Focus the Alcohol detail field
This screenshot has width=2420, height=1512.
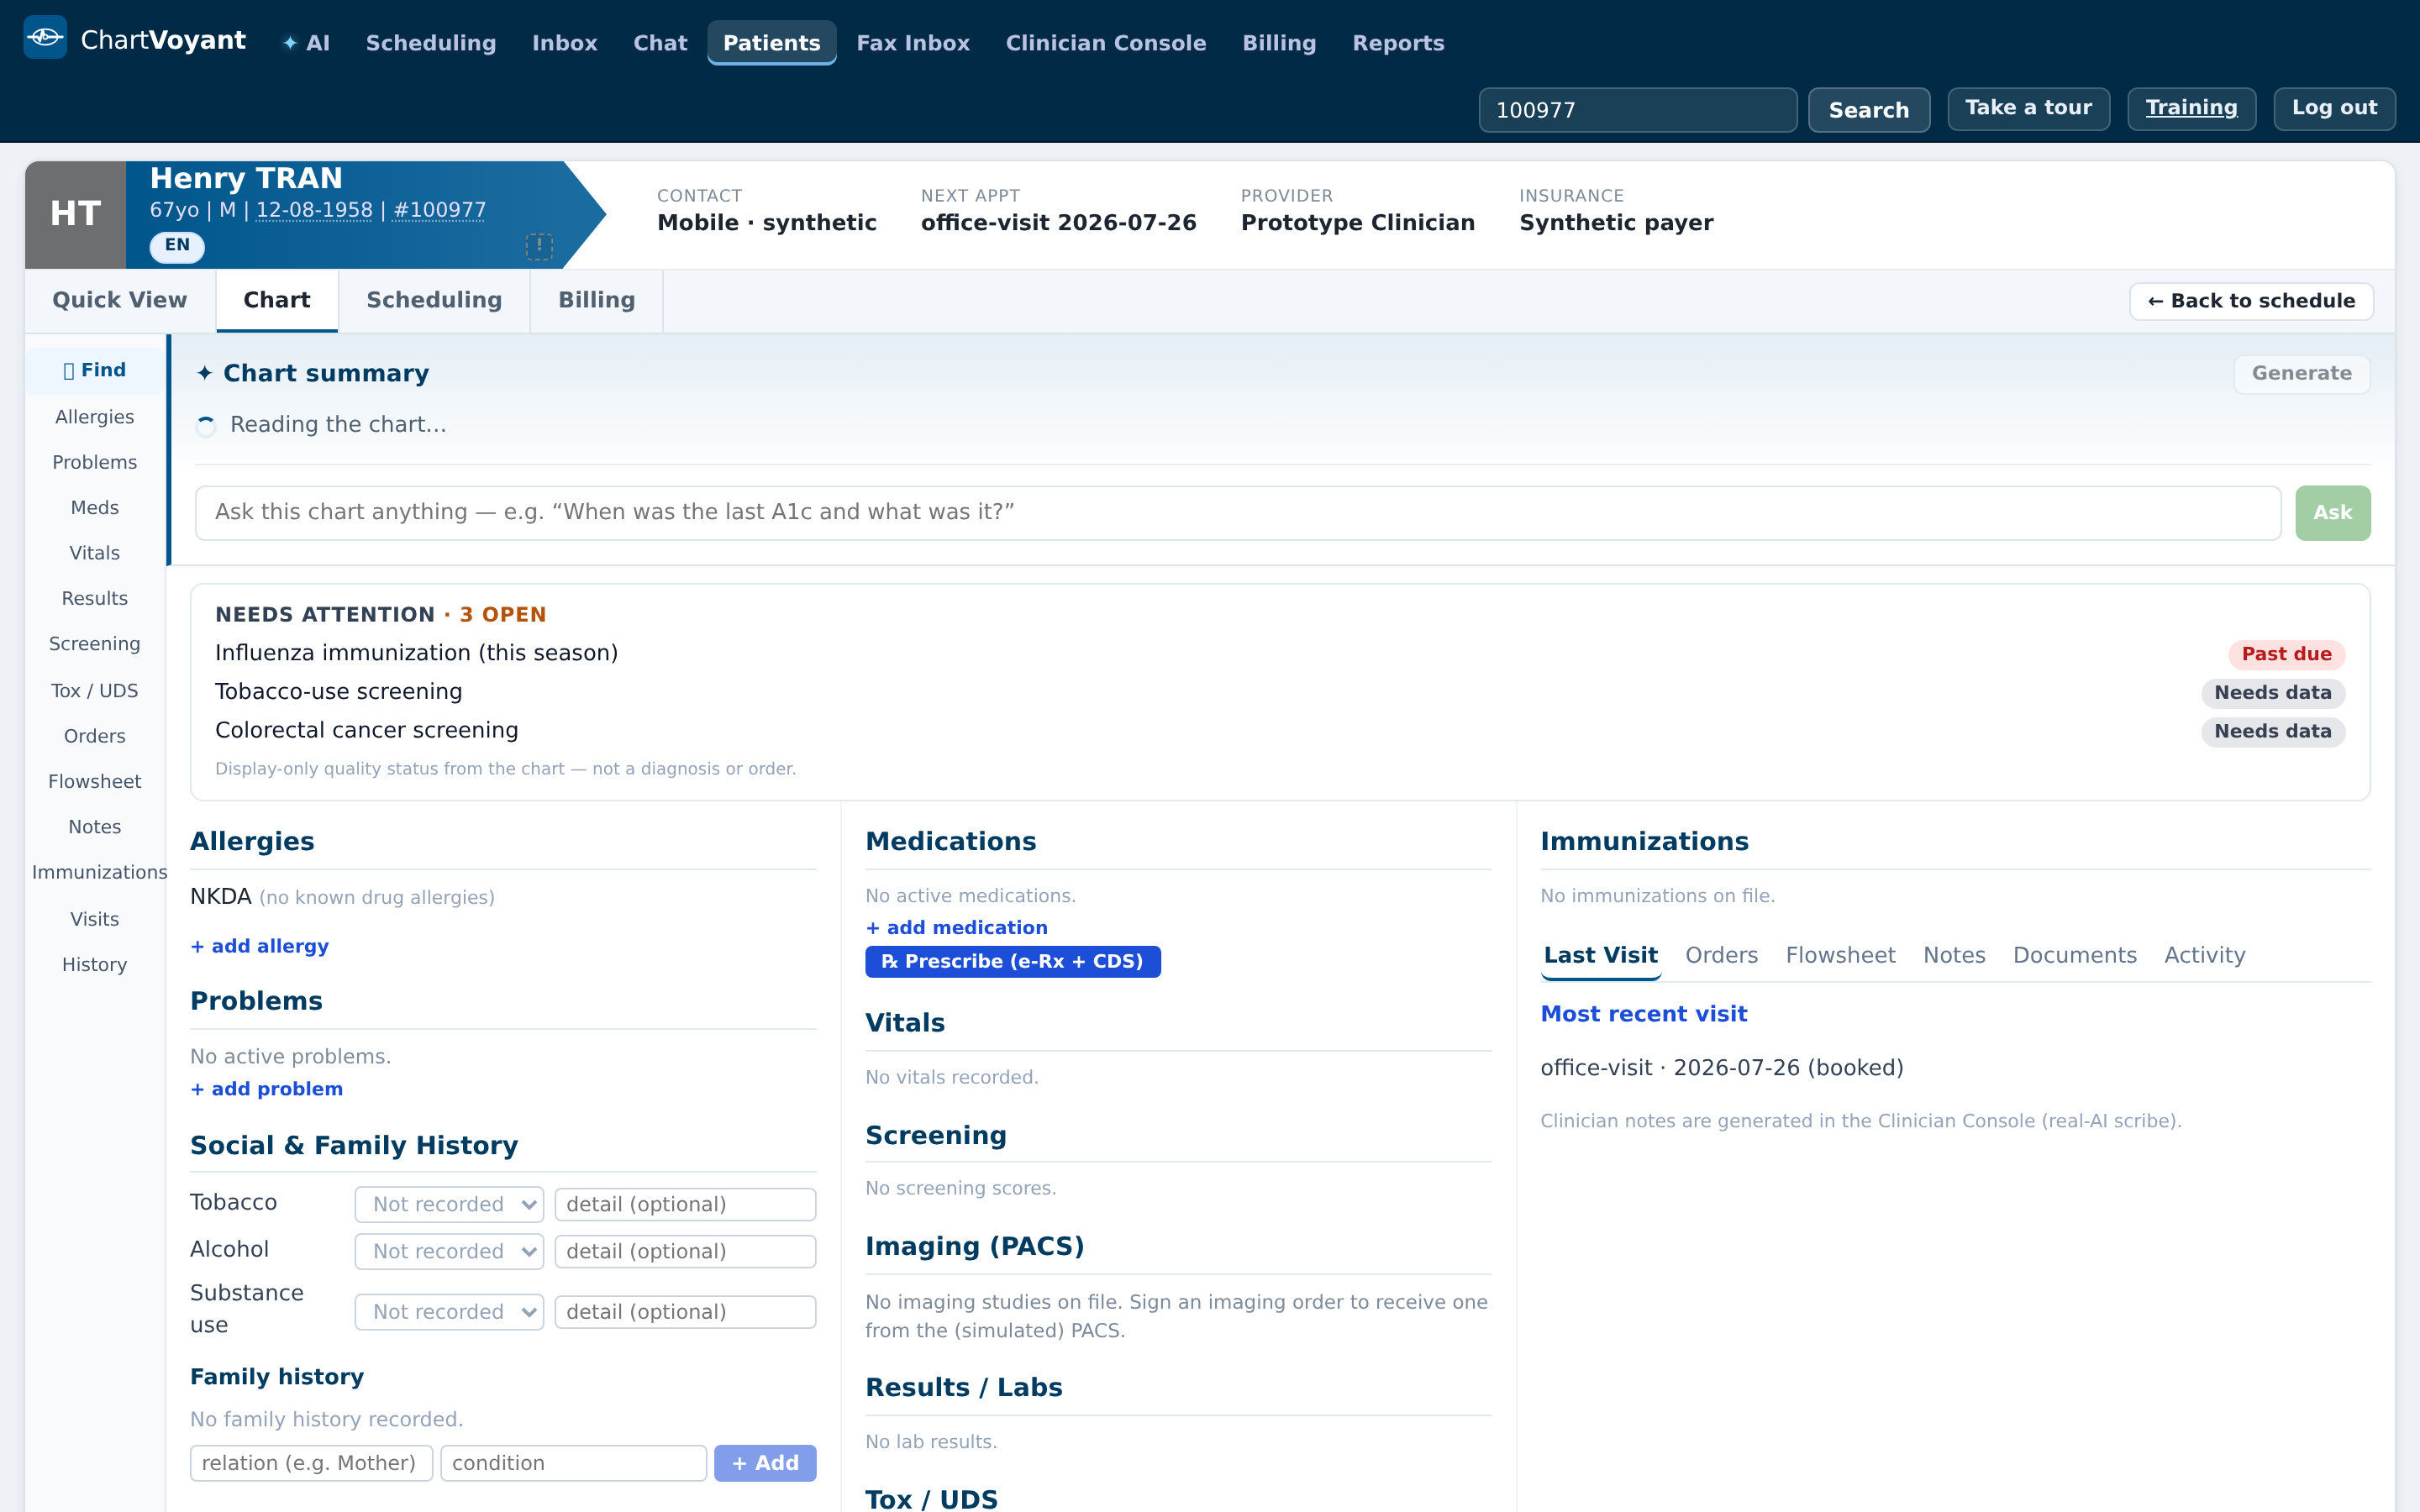[x=685, y=1251]
